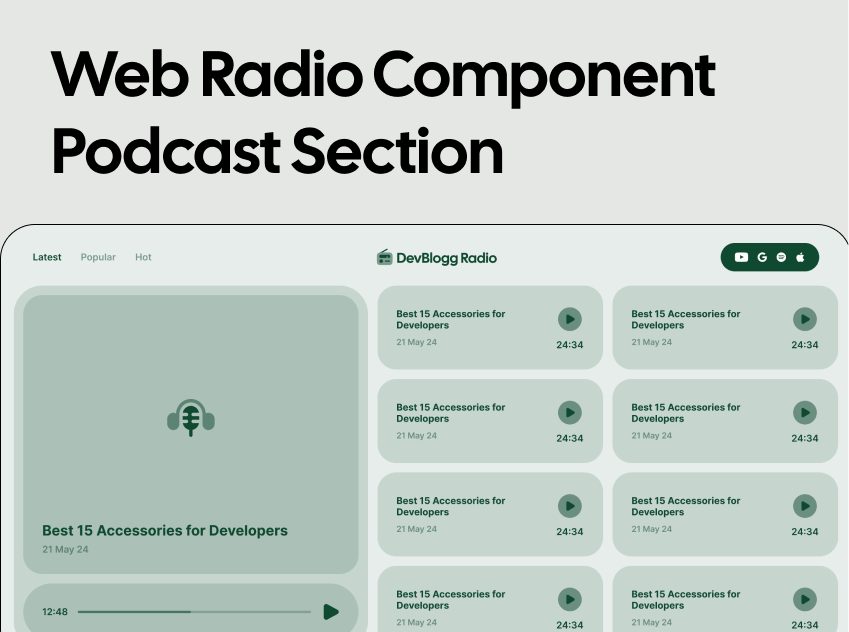The width and height of the screenshot is (849, 632).
Task: Click the playback progress slider
Action: click(x=195, y=611)
